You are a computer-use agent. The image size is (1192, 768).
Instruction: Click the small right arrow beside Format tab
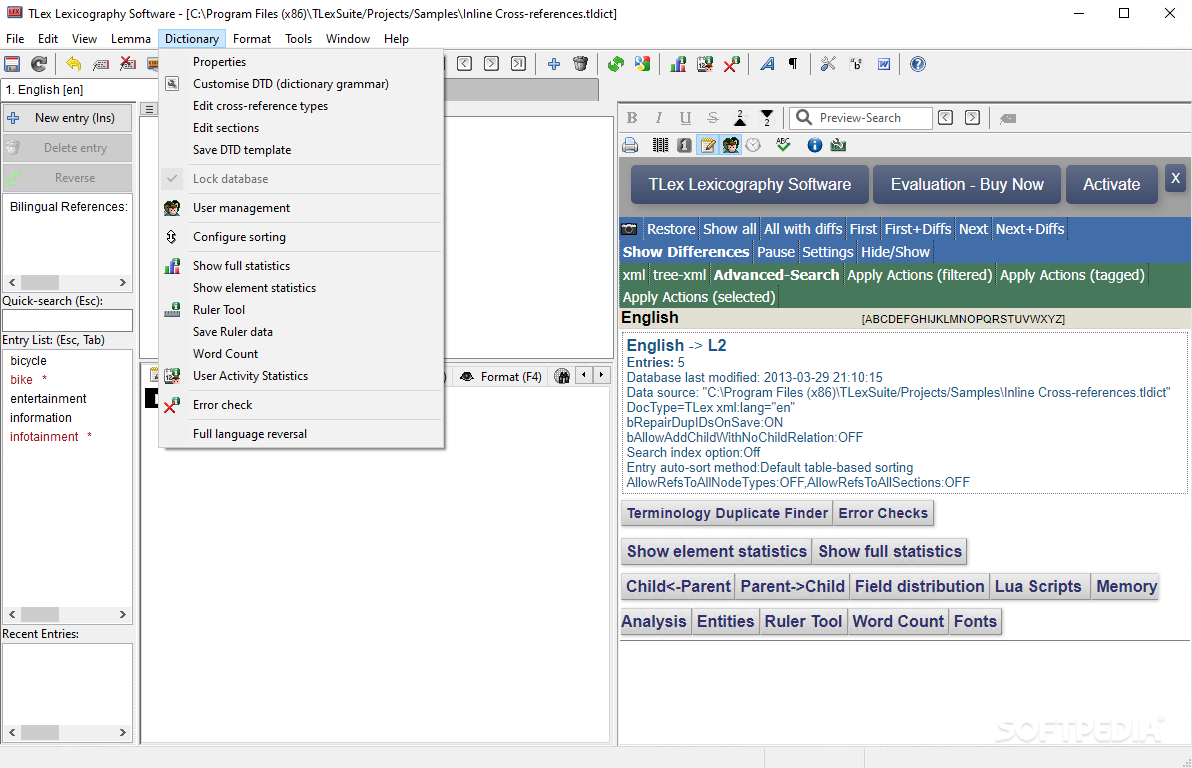pyautogui.click(x=601, y=374)
